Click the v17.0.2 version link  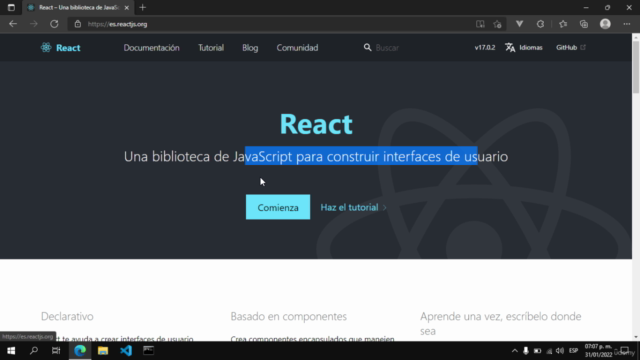tap(484, 47)
